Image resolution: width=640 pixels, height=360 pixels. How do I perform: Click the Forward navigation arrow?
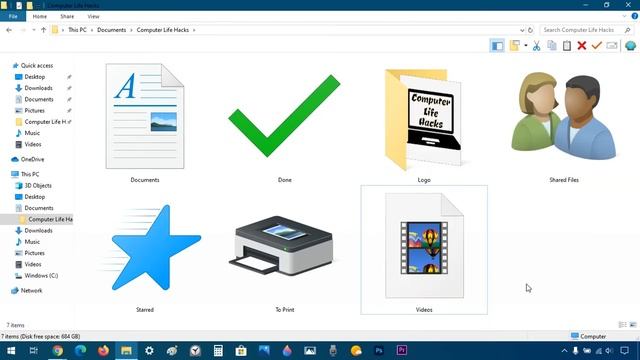pos(23,30)
